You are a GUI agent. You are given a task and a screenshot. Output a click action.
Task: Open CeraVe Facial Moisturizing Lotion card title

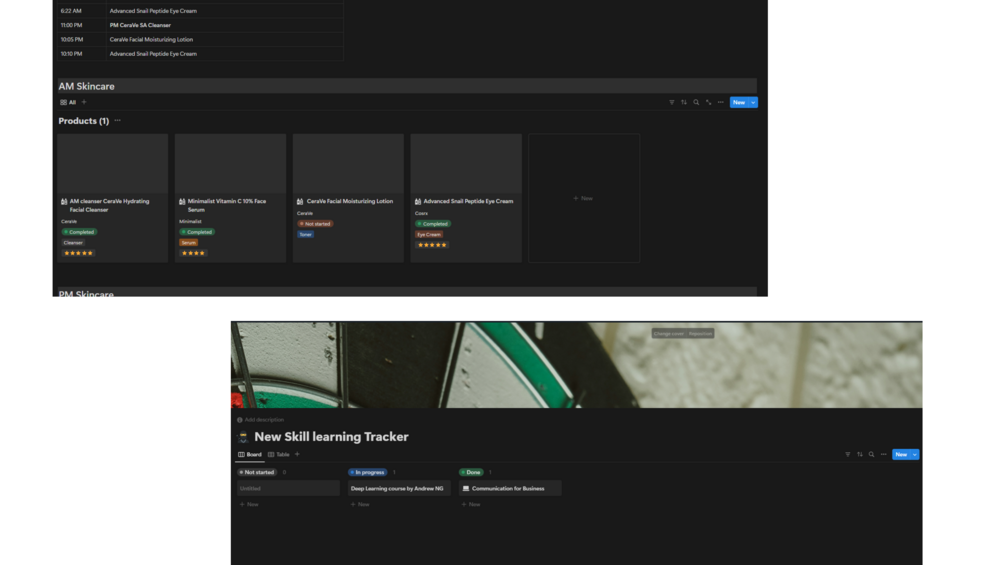click(350, 201)
